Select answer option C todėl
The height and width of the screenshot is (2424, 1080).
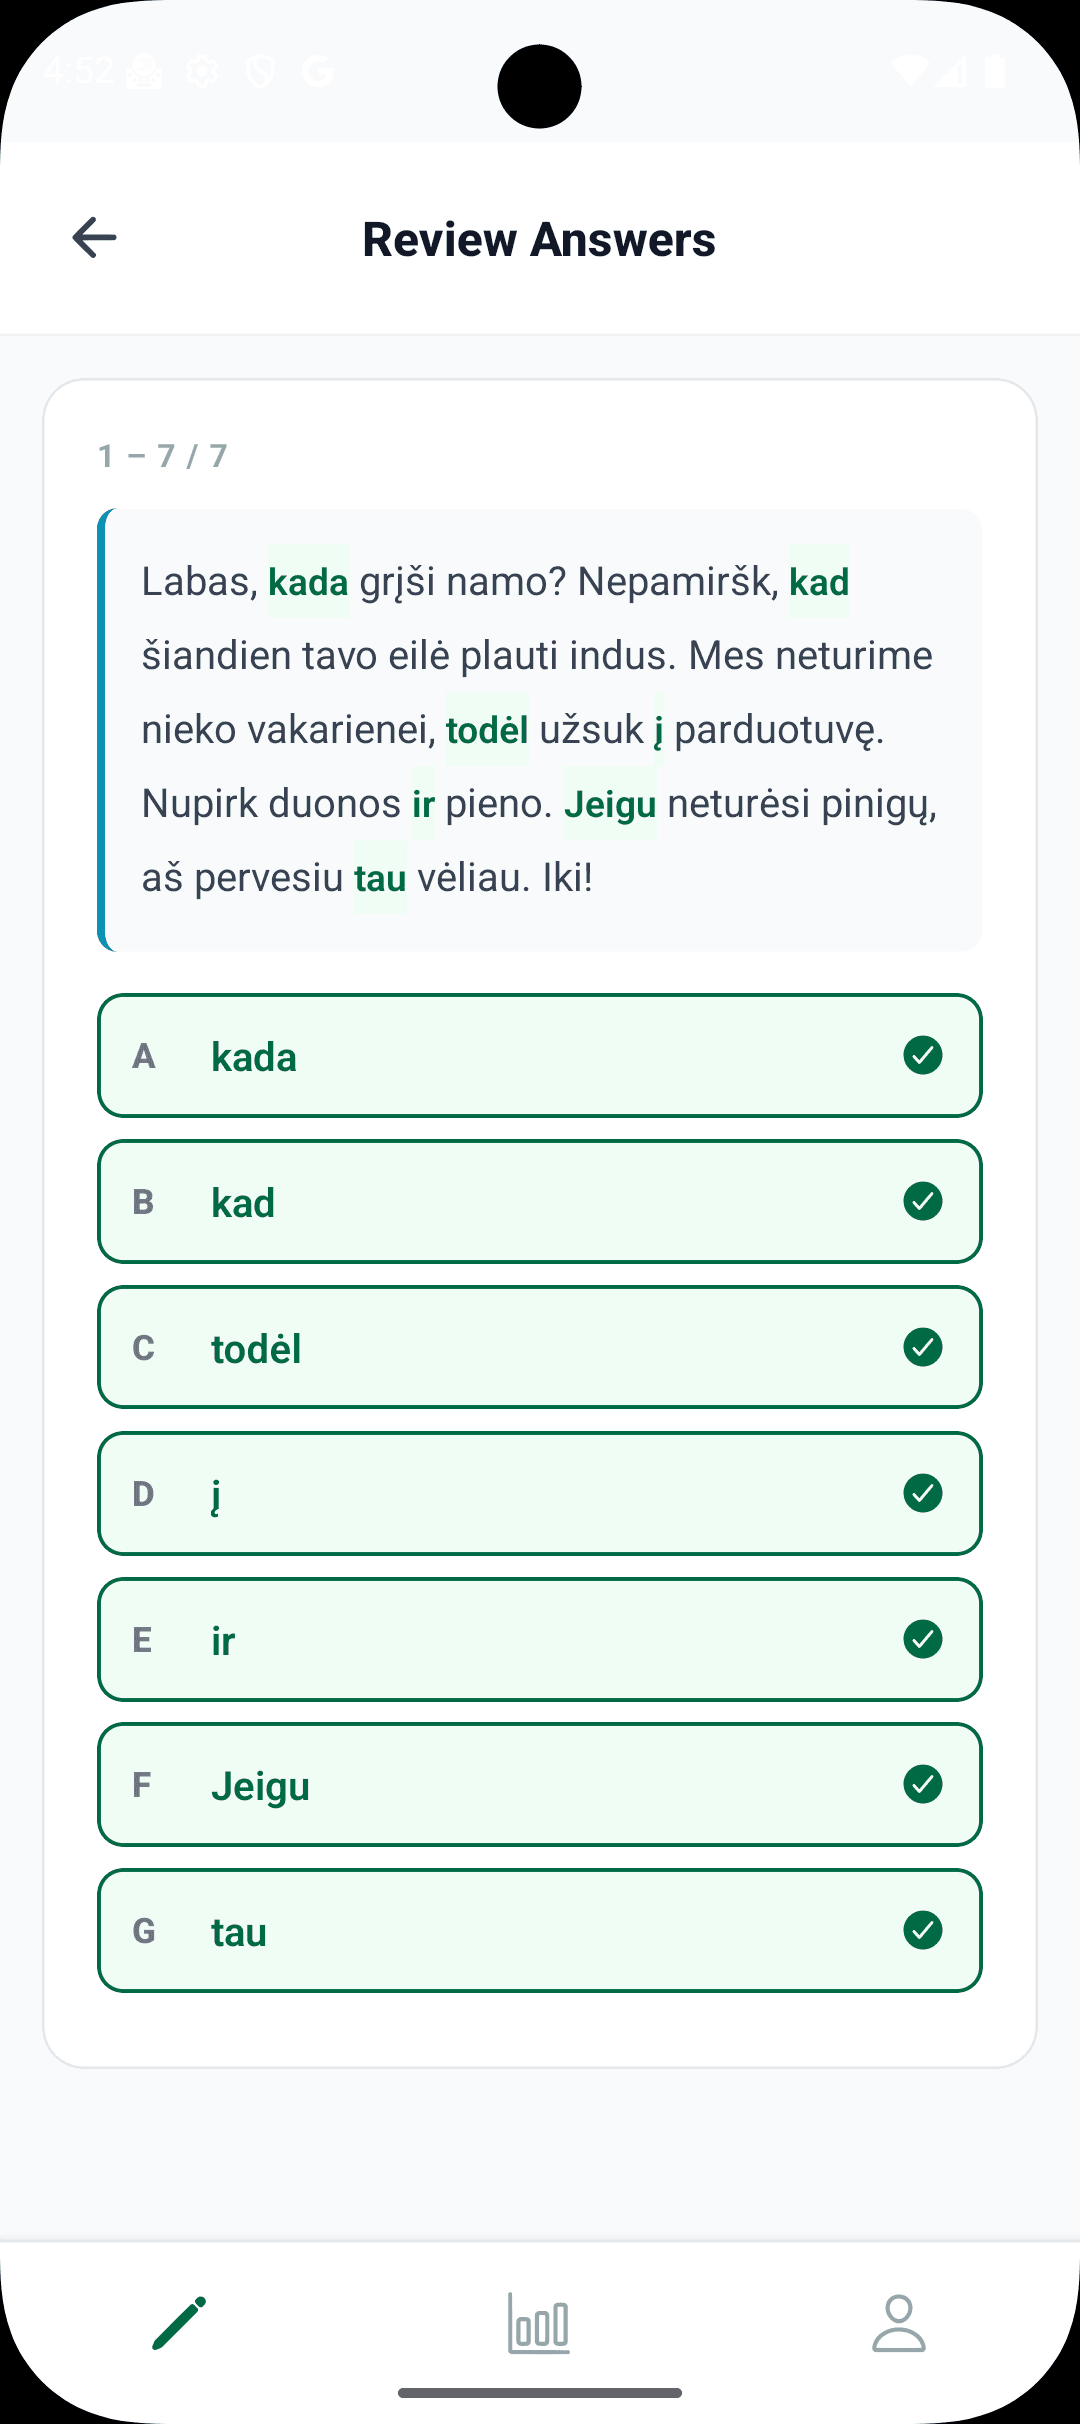(x=540, y=1347)
